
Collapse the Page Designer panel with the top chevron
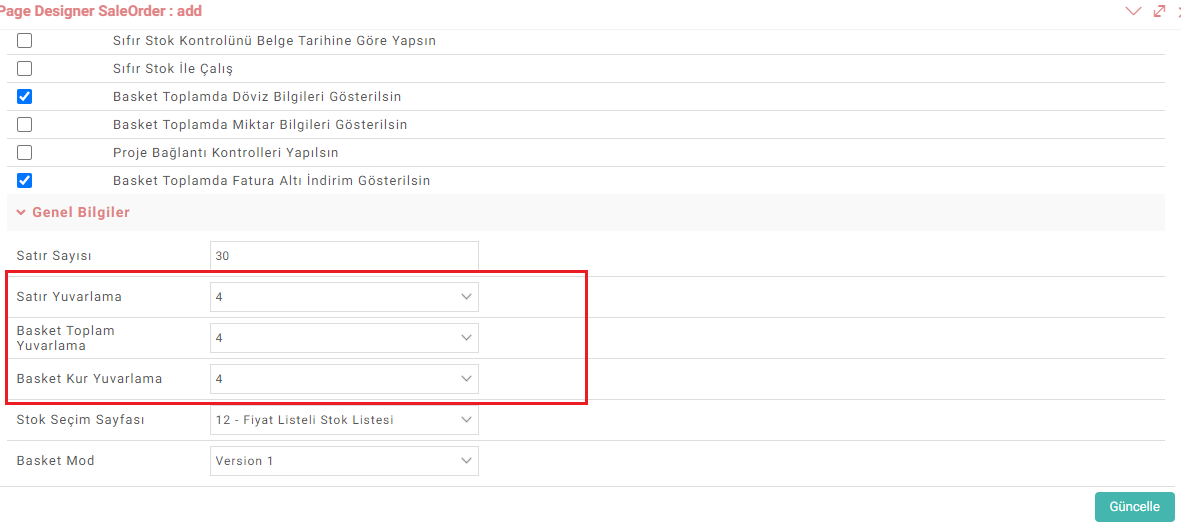pos(1133,11)
